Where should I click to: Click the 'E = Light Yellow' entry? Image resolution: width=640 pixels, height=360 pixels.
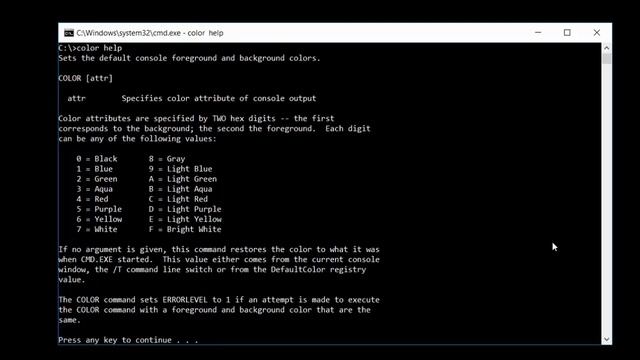185,219
